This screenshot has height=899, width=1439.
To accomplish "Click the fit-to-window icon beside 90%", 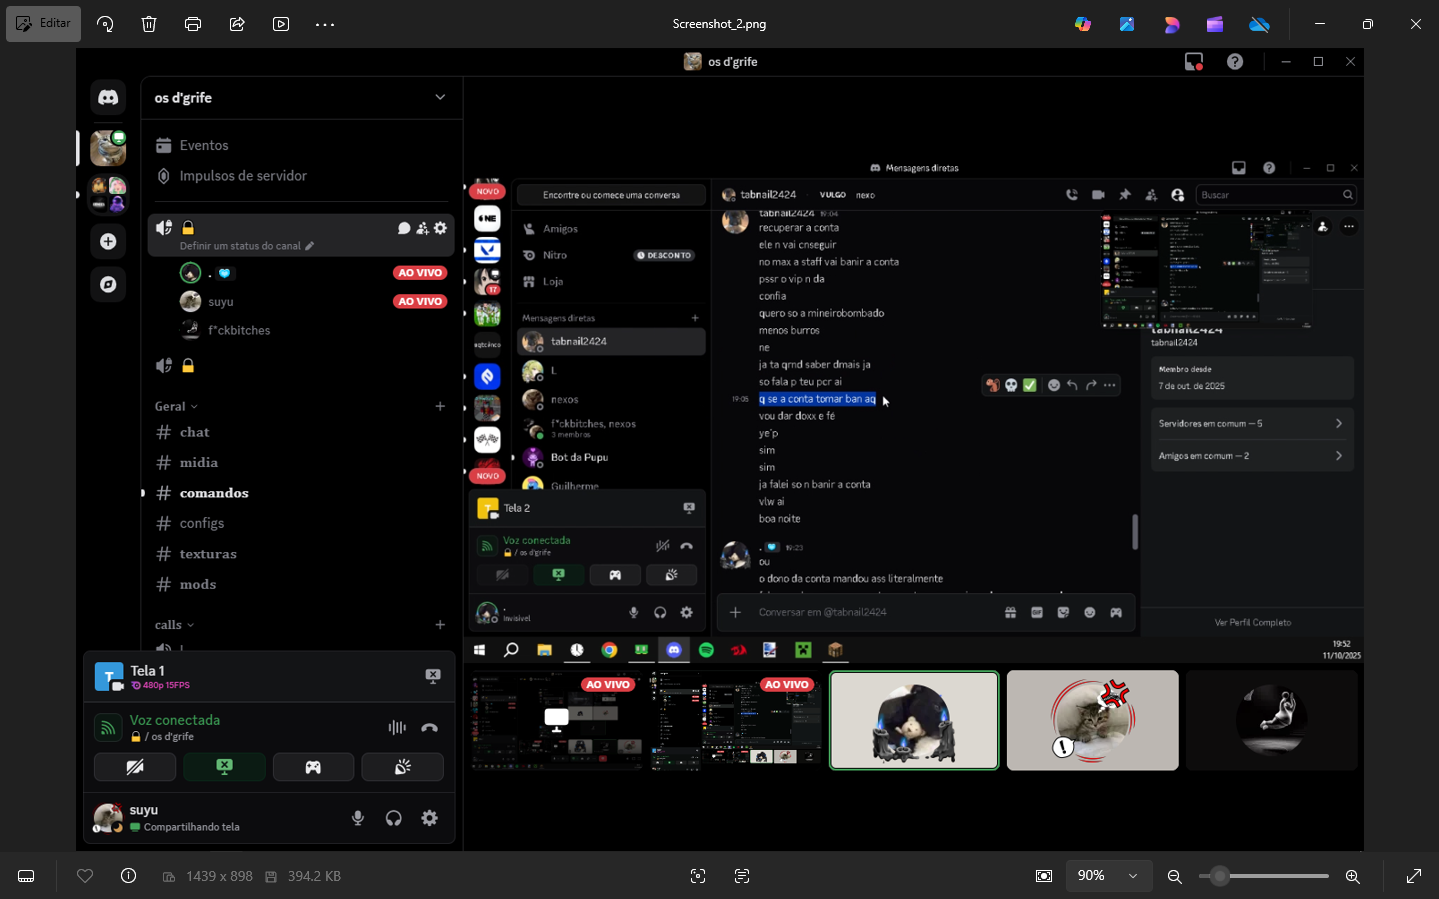I will pos(1044,876).
